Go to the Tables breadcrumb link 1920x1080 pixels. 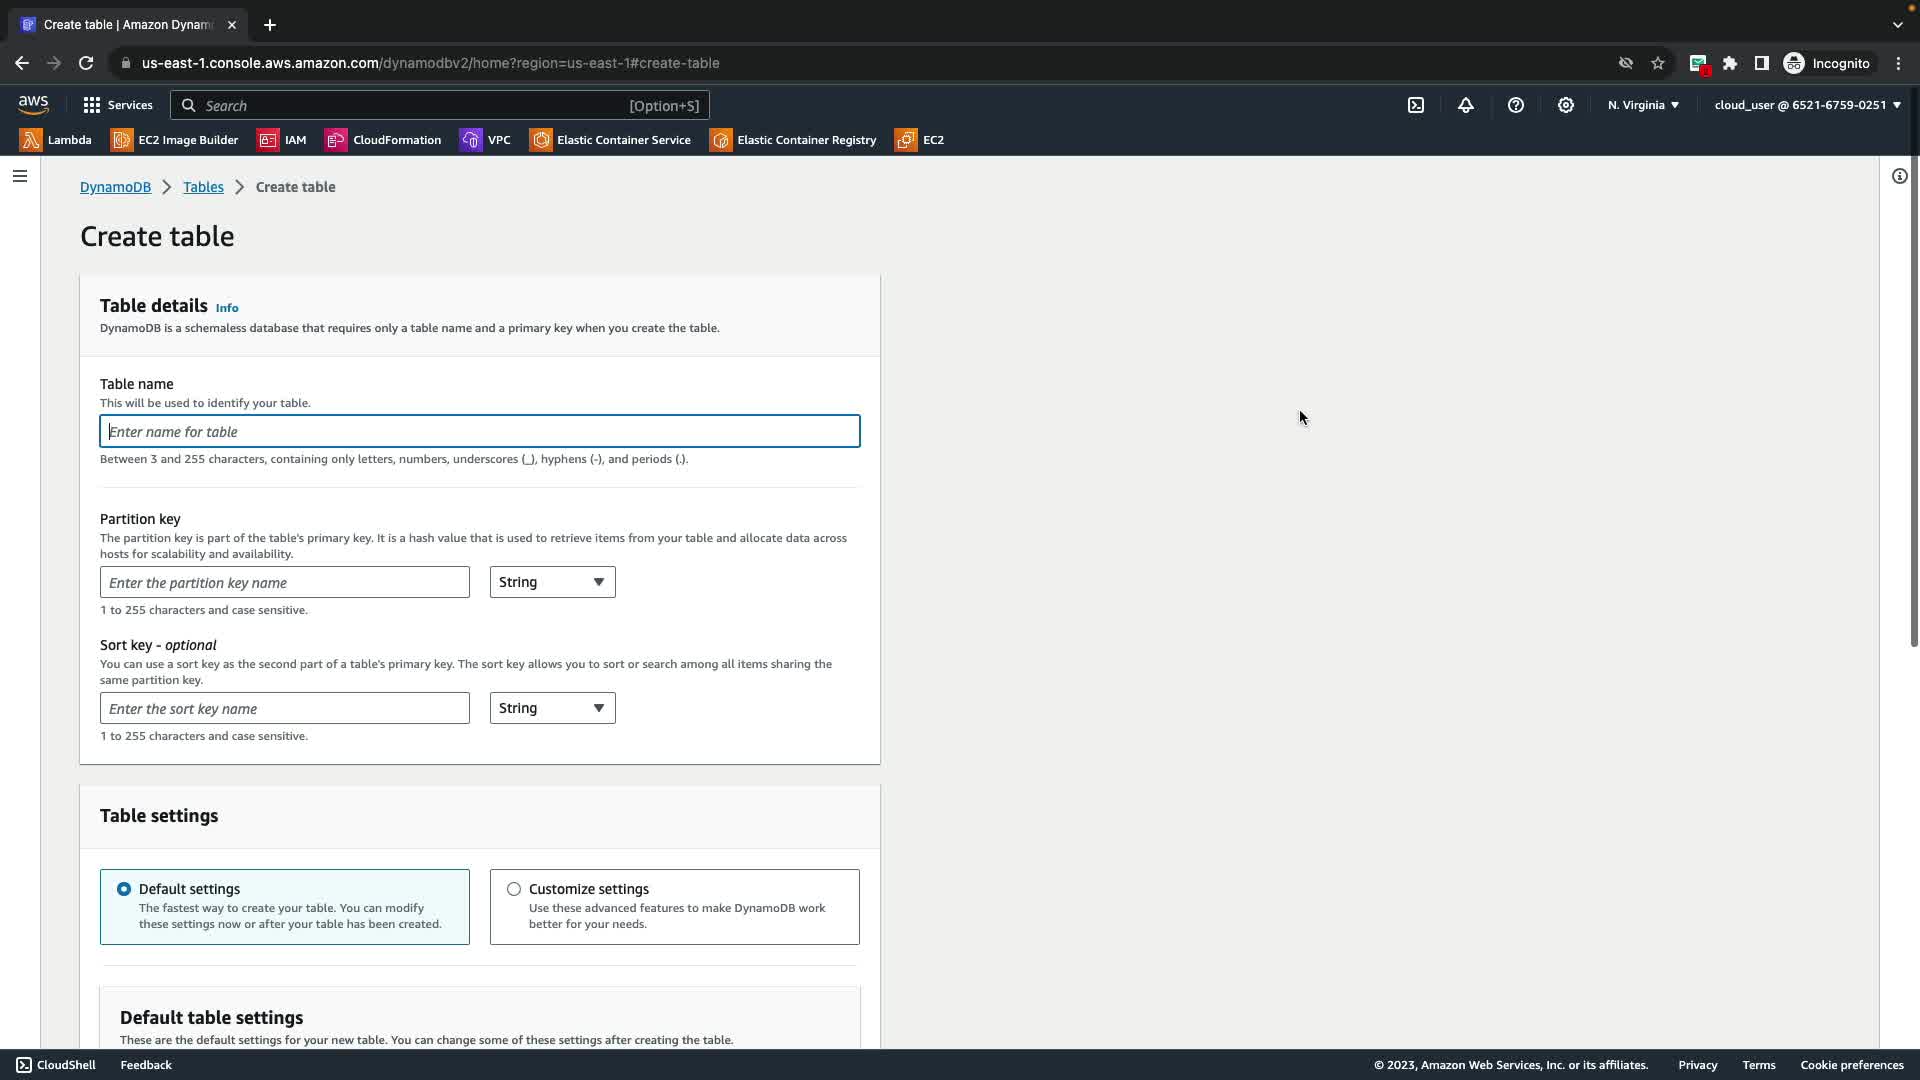[x=203, y=187]
